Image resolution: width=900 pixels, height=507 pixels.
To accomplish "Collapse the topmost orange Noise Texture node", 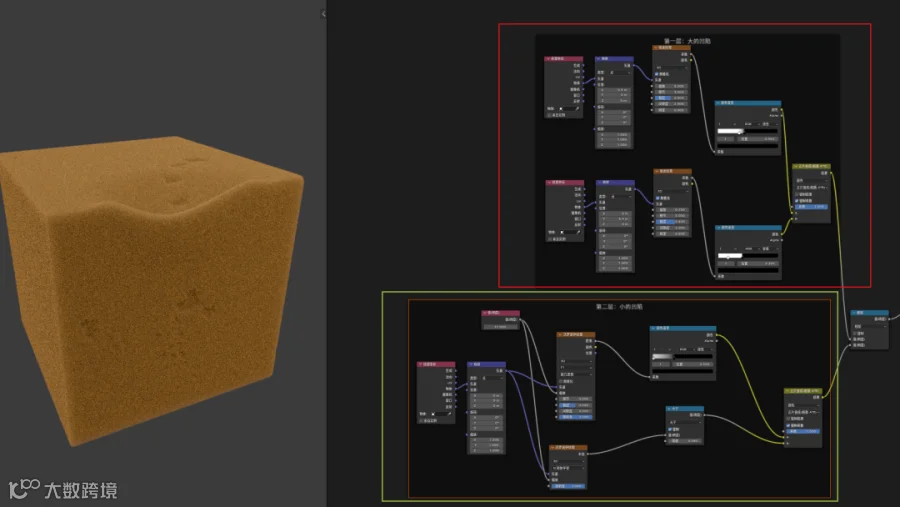I will click(x=656, y=48).
